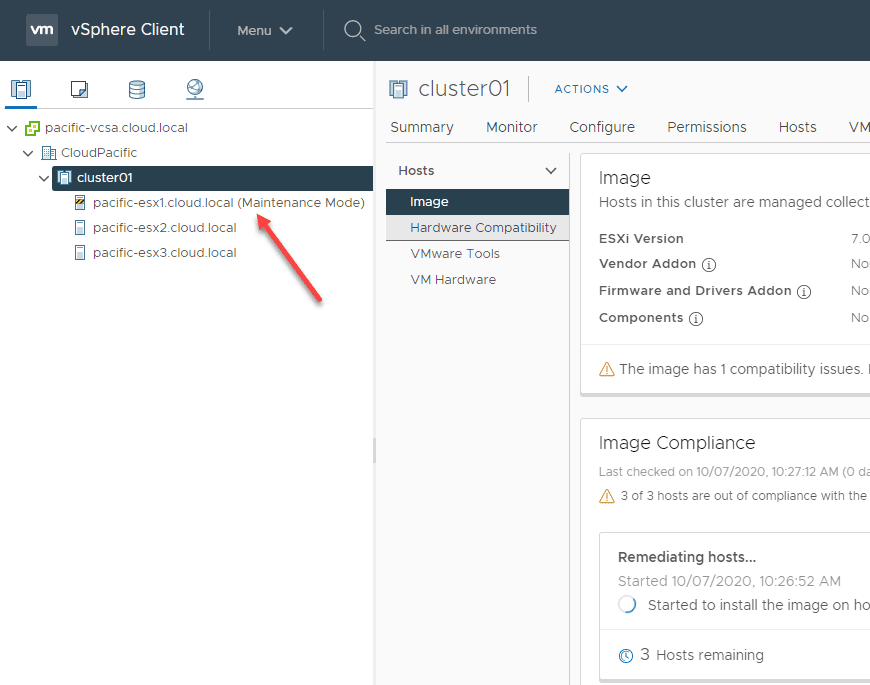This screenshot has width=870, height=685.
Task: Open the Networking inventory view icon
Action: coord(195,89)
